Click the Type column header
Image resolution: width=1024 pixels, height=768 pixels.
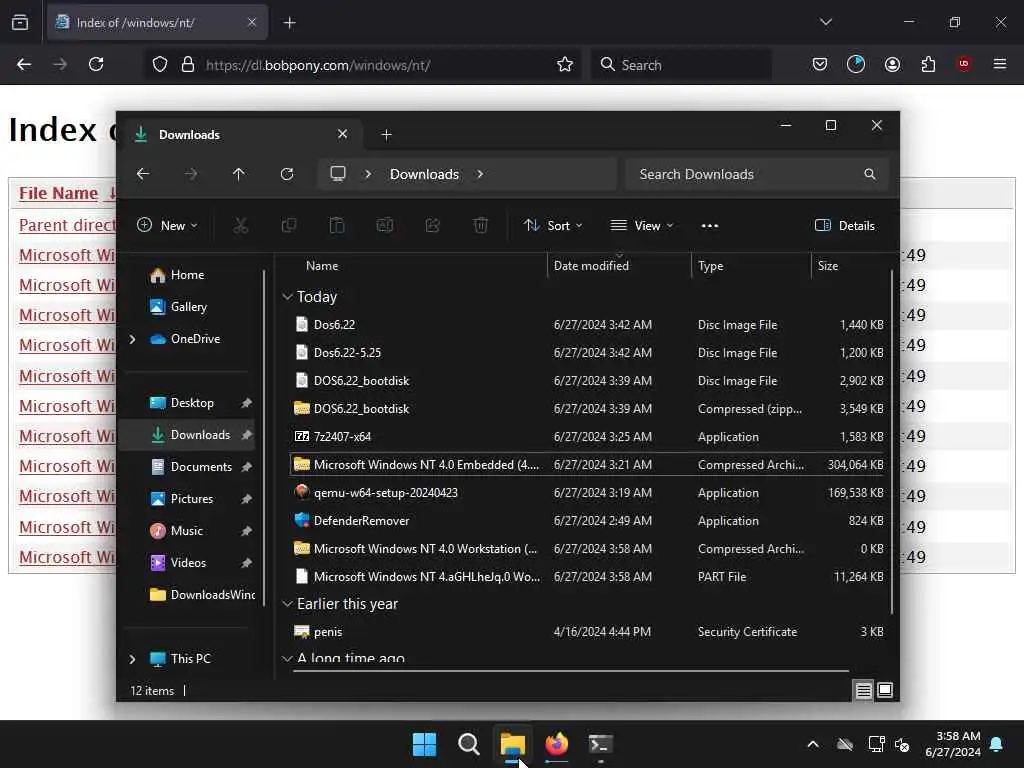pos(710,266)
